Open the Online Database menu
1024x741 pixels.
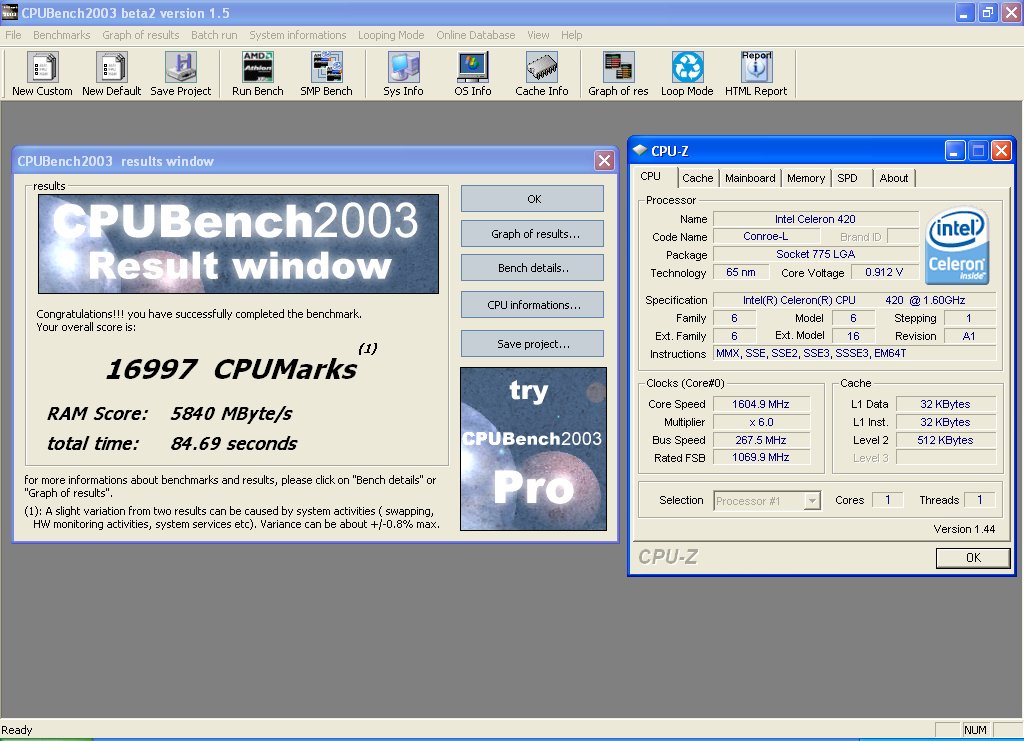point(475,35)
